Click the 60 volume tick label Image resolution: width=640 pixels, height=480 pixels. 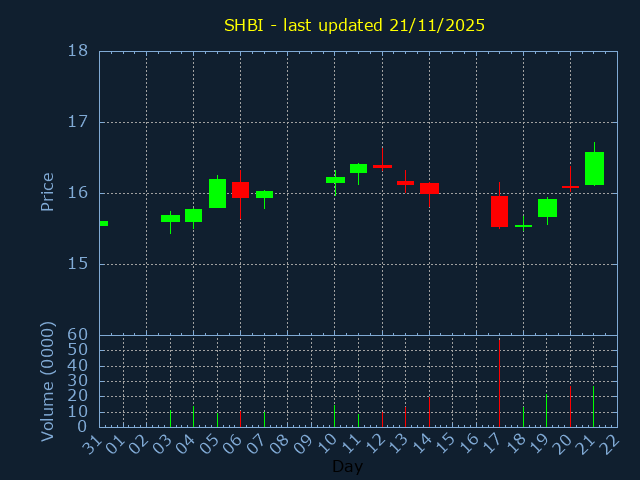tap(77, 335)
